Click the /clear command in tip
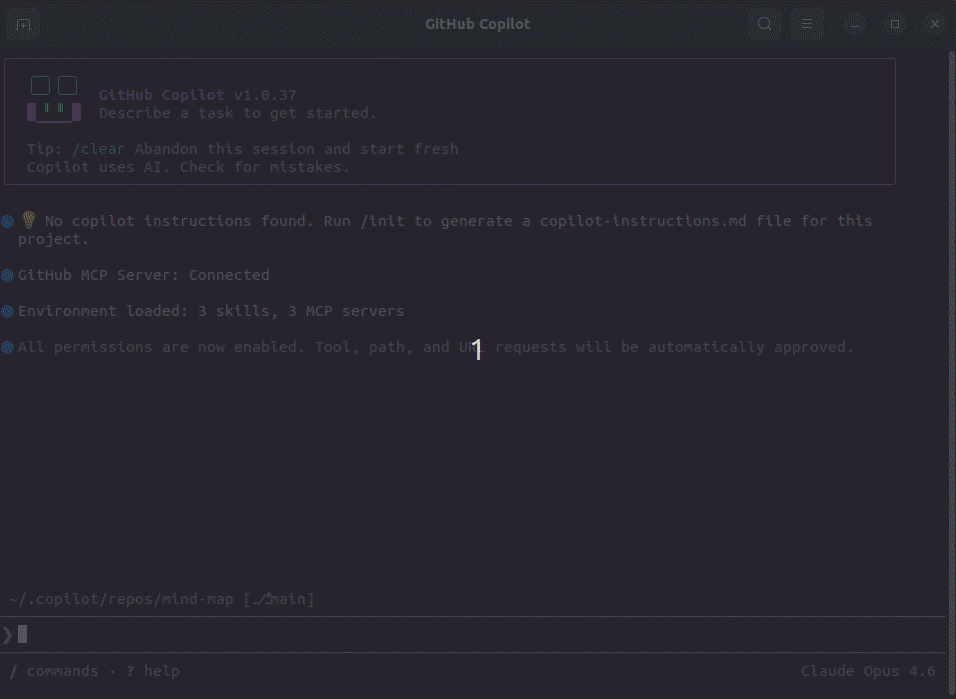This screenshot has height=699, width=956. [98, 149]
